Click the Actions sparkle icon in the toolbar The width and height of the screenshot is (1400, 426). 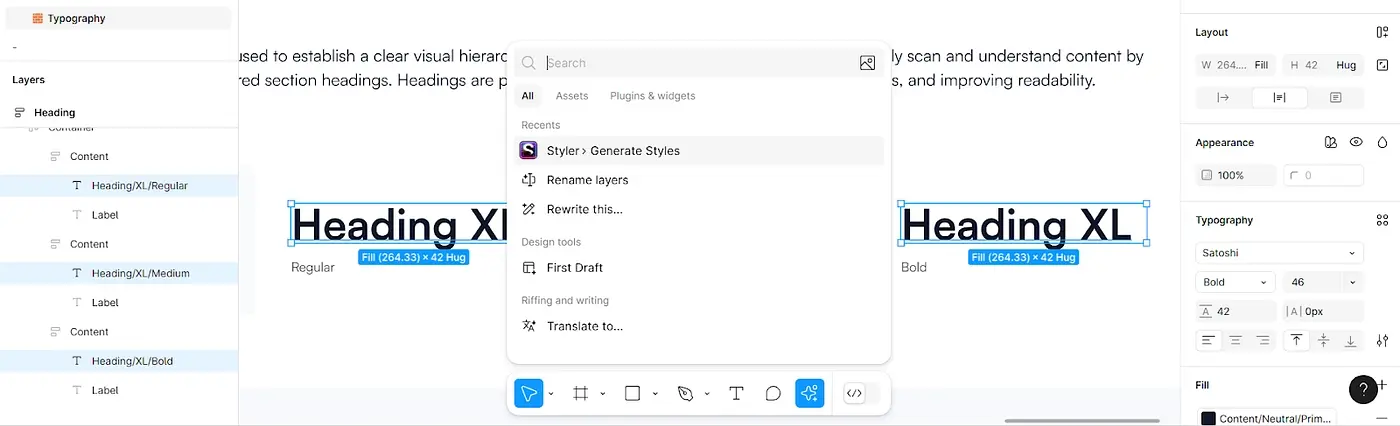point(810,394)
